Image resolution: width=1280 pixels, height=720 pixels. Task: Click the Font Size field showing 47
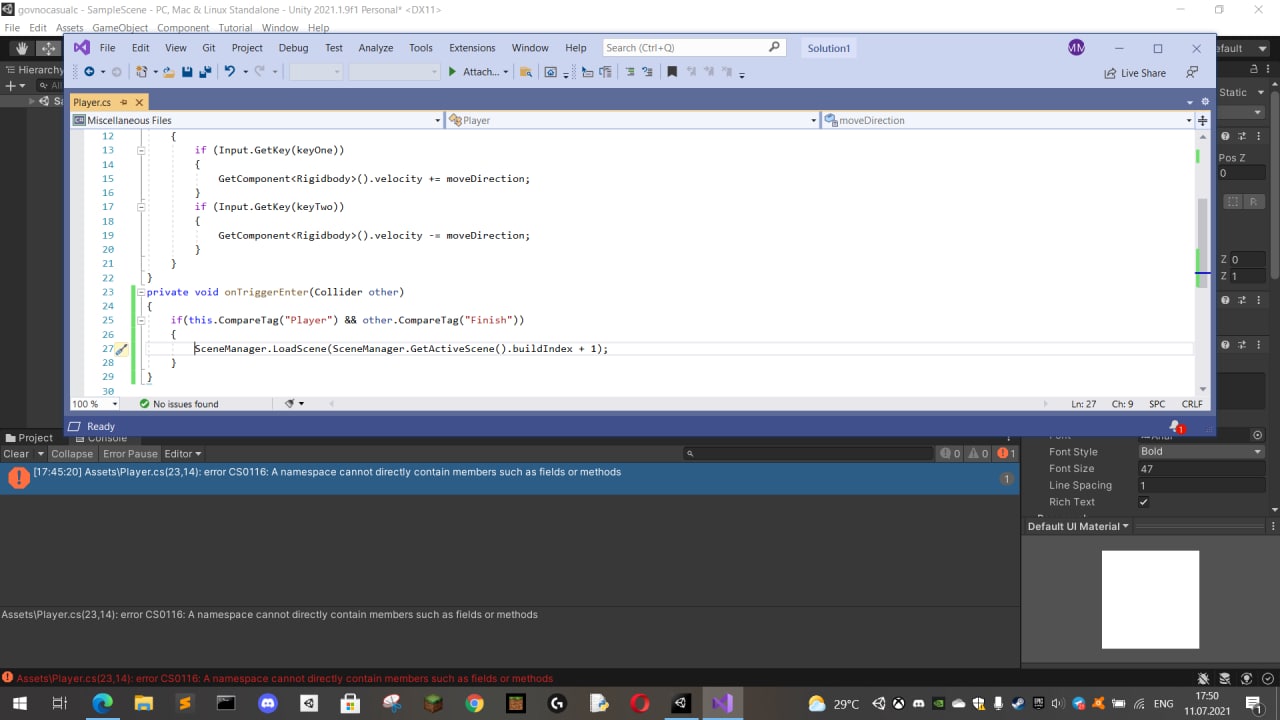[x=1201, y=468]
